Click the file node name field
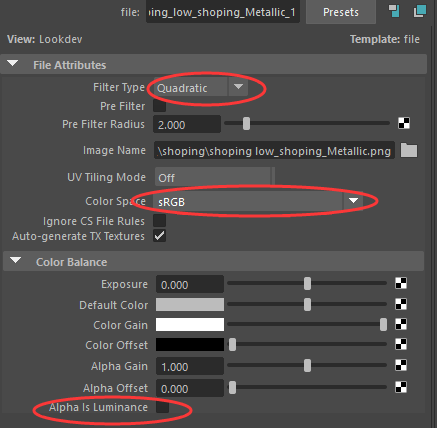The height and width of the screenshot is (428, 437). click(x=223, y=12)
